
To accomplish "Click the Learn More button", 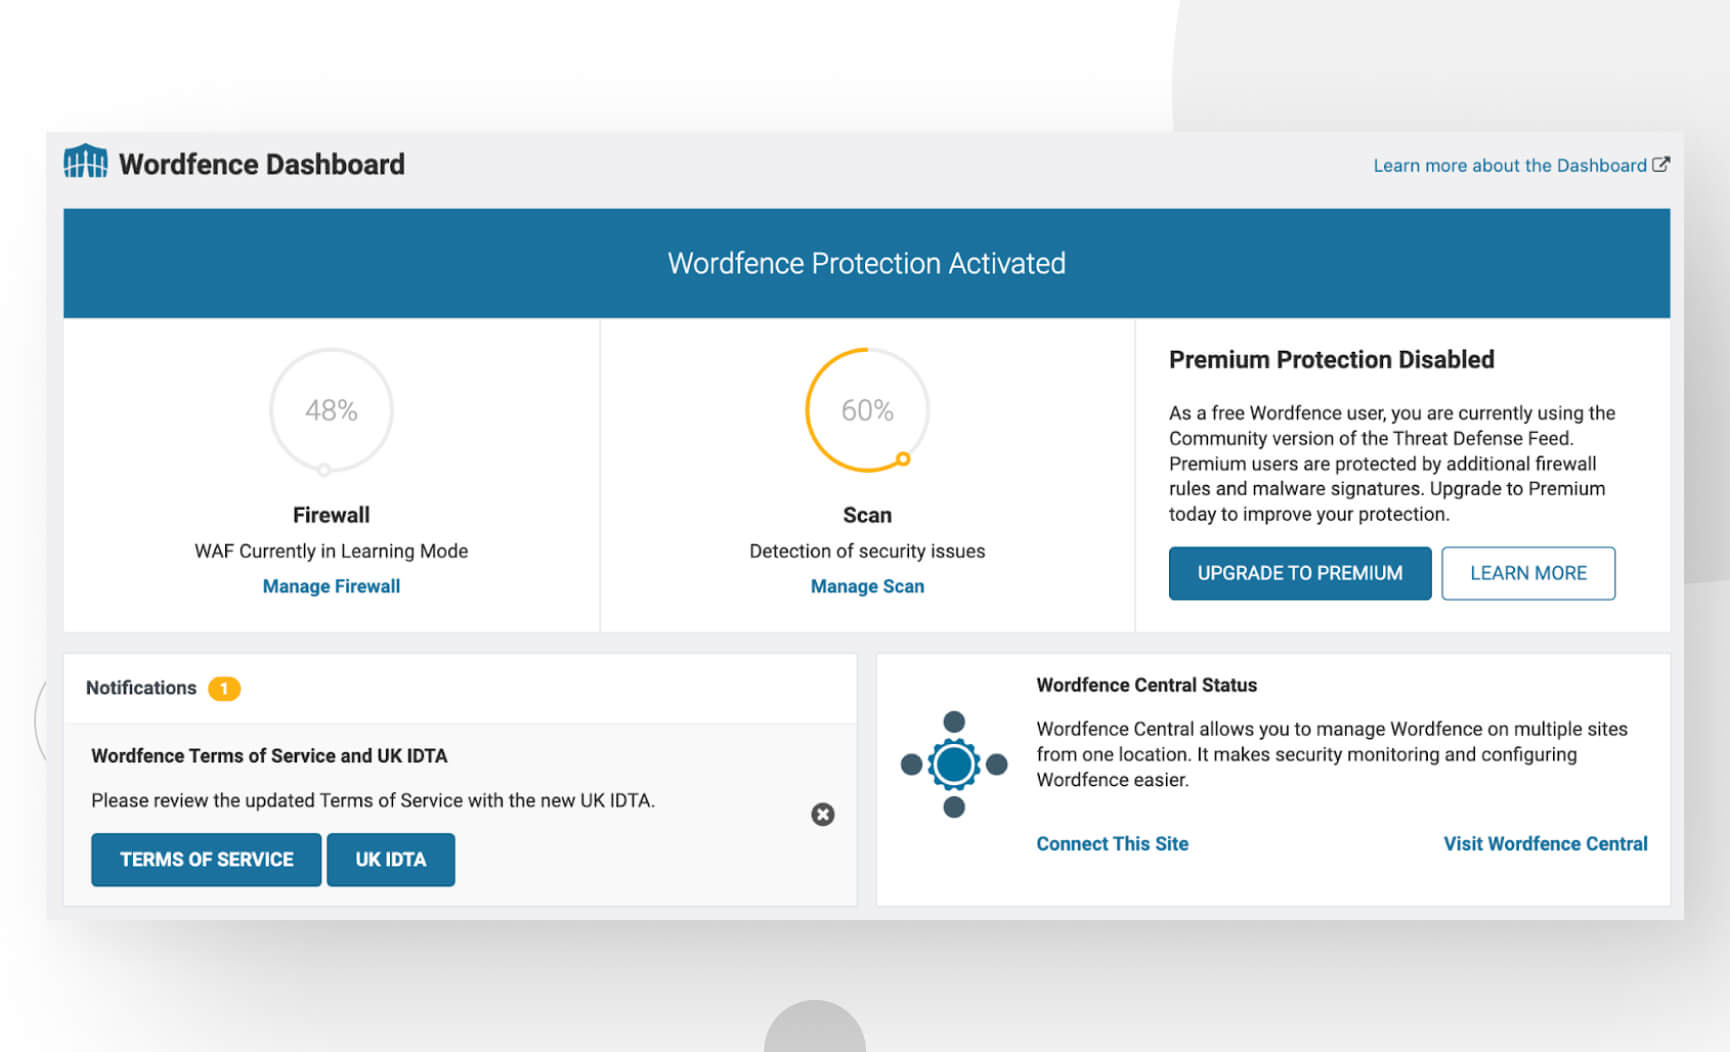I will point(1528,573).
